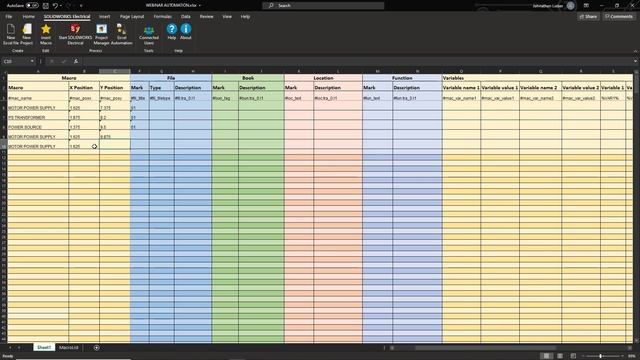Select the 'Variable value 2' header cell
Screen dimensions: 640x360
click(580, 87)
